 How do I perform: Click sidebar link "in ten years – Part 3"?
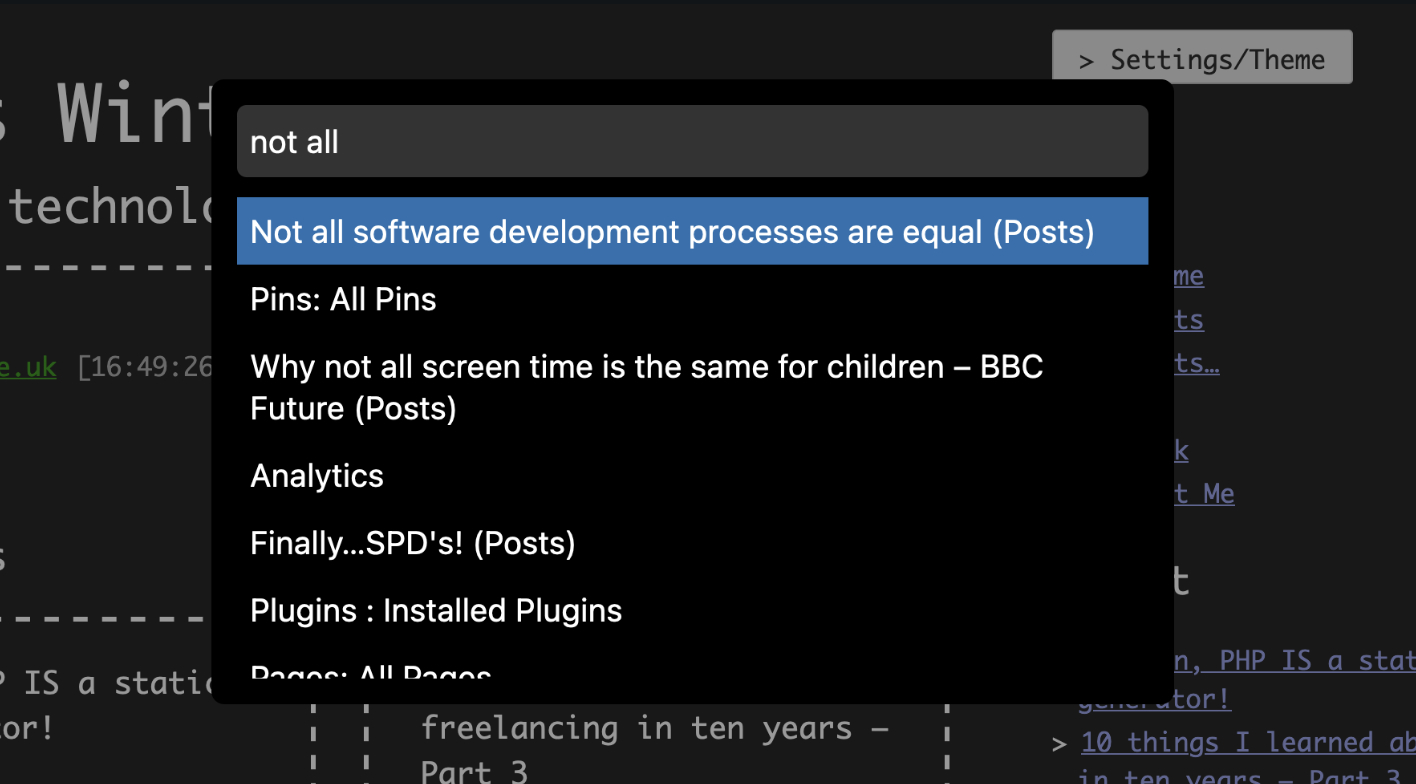1240,776
